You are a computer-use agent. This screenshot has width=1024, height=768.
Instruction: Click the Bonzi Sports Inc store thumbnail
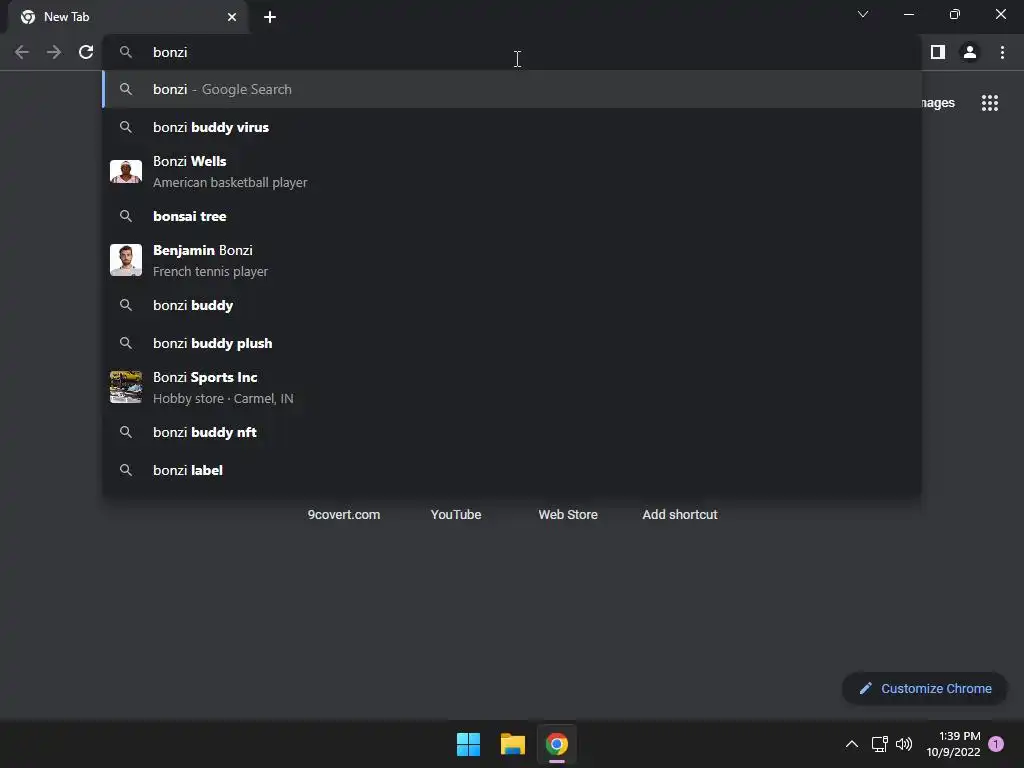click(x=126, y=387)
